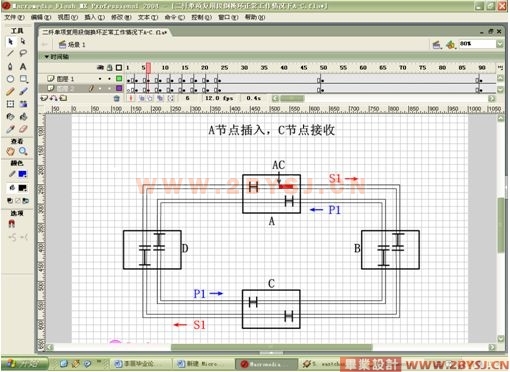Collapse the 时间轴 timeline panel

[47, 57]
